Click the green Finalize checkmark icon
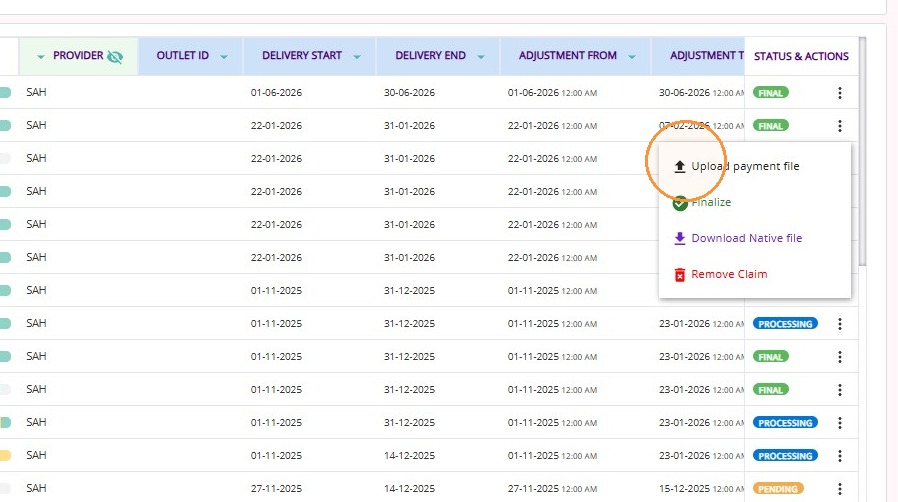 [x=680, y=203]
